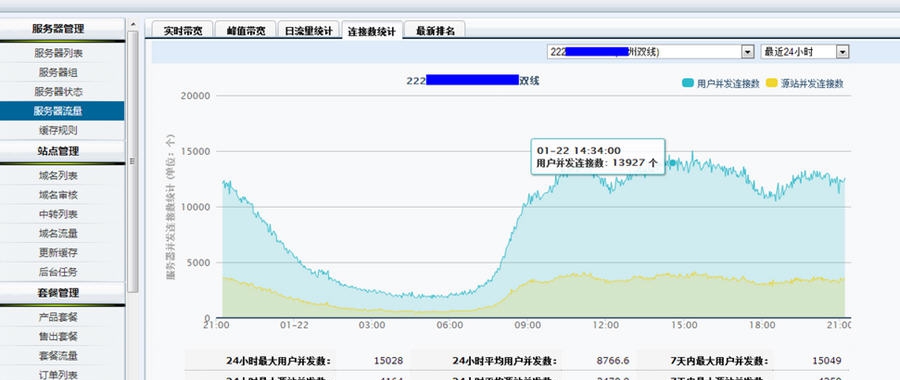Open the server selection dropdown arrow
The image size is (900, 380).
pos(747,52)
